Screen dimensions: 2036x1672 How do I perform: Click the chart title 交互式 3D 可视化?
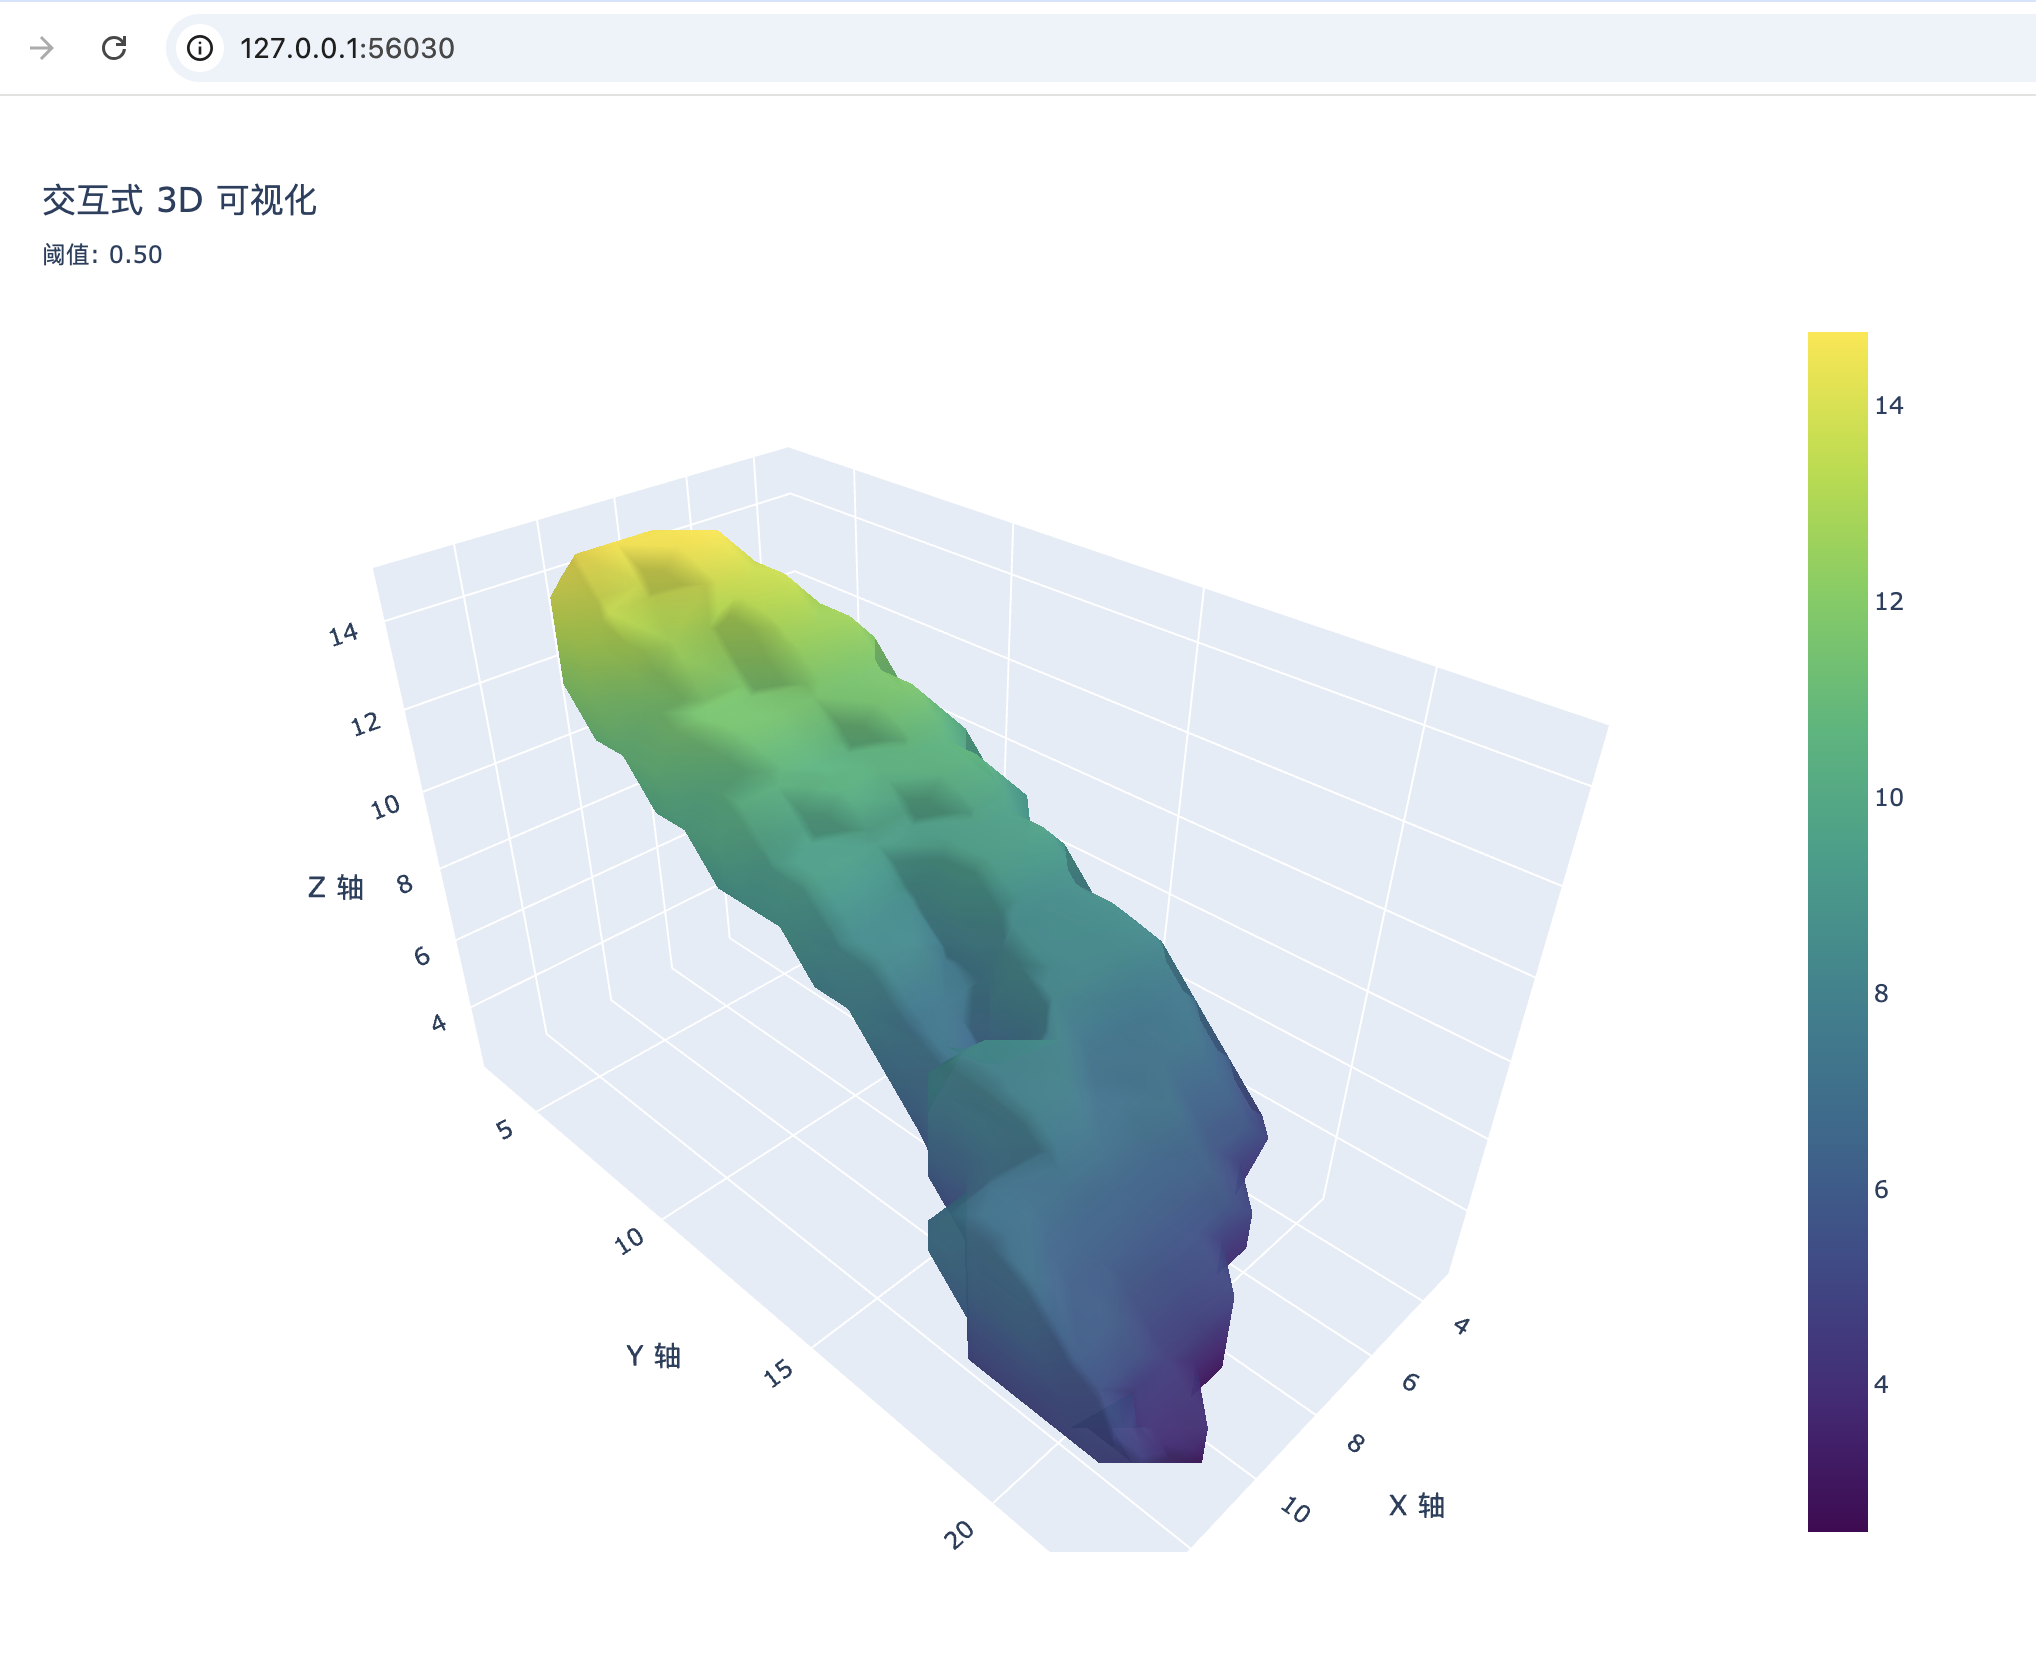(179, 200)
